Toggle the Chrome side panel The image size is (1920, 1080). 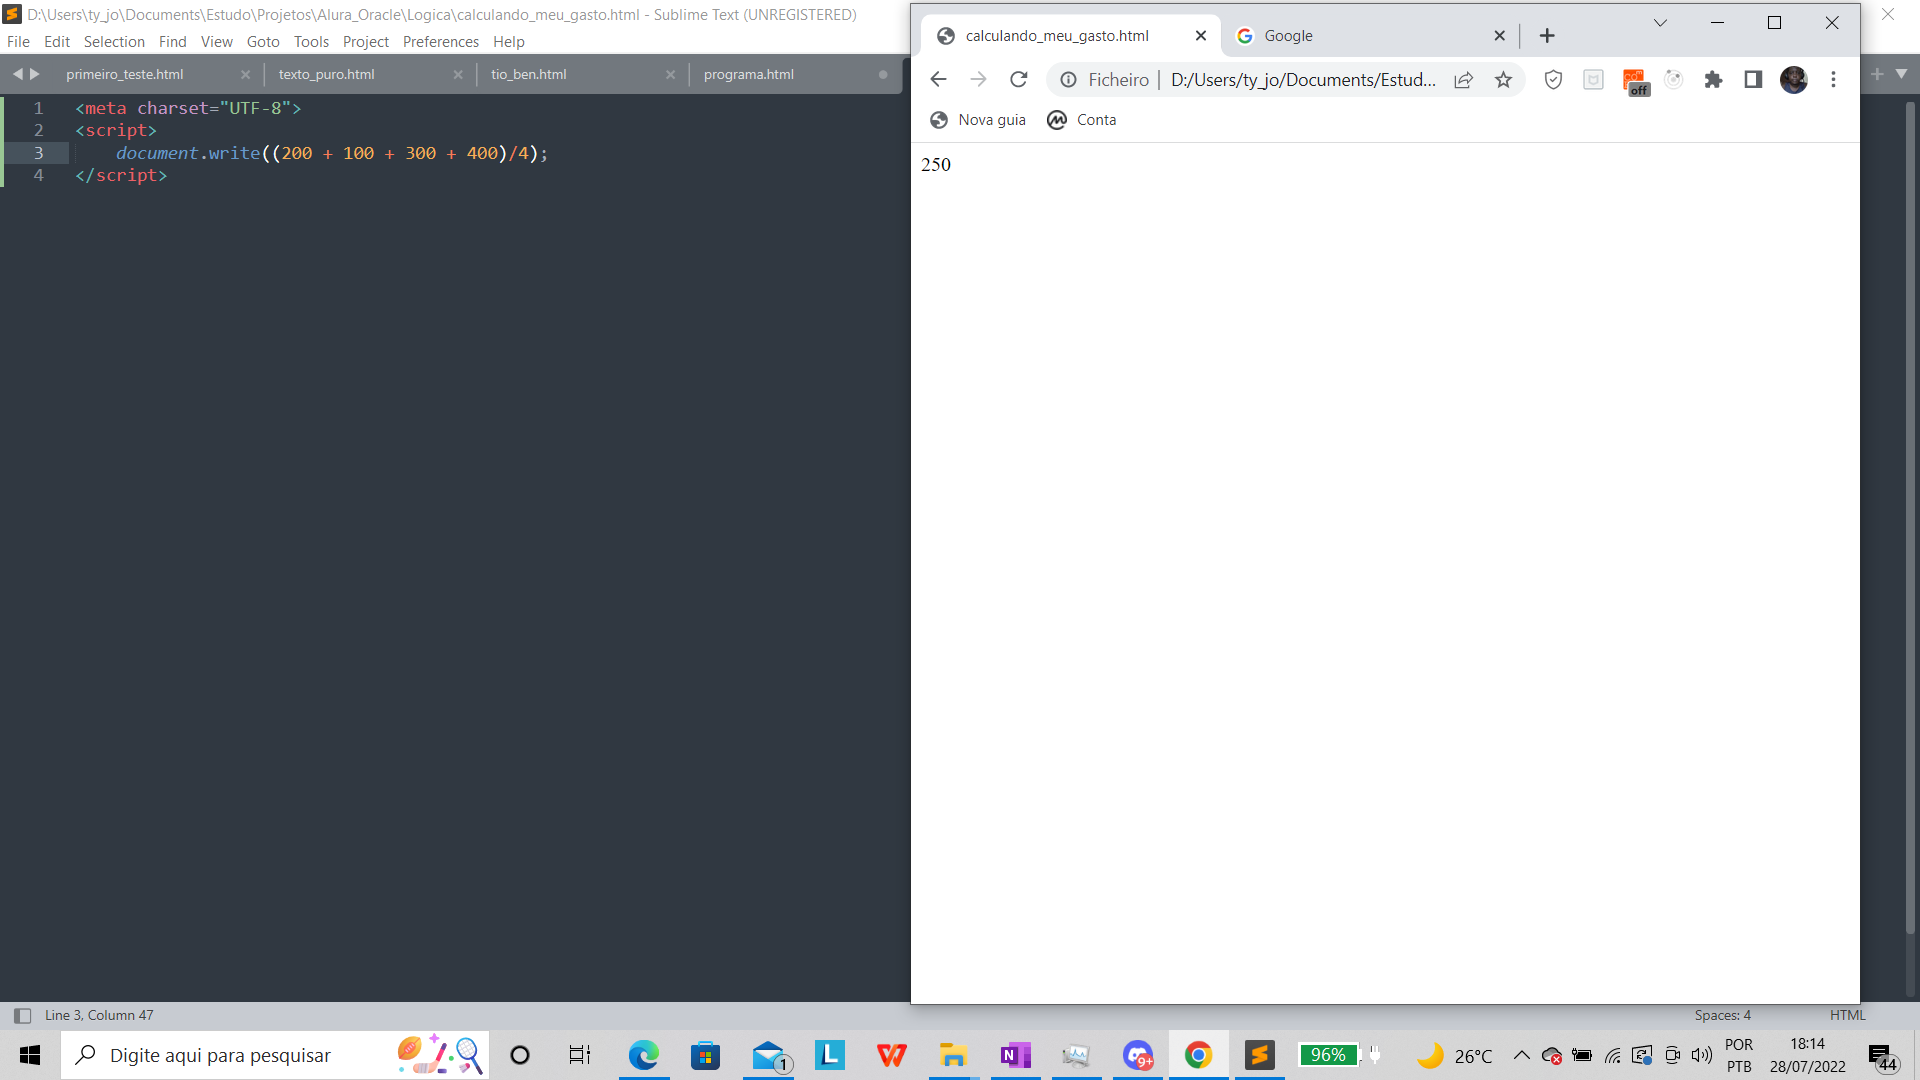point(1753,80)
